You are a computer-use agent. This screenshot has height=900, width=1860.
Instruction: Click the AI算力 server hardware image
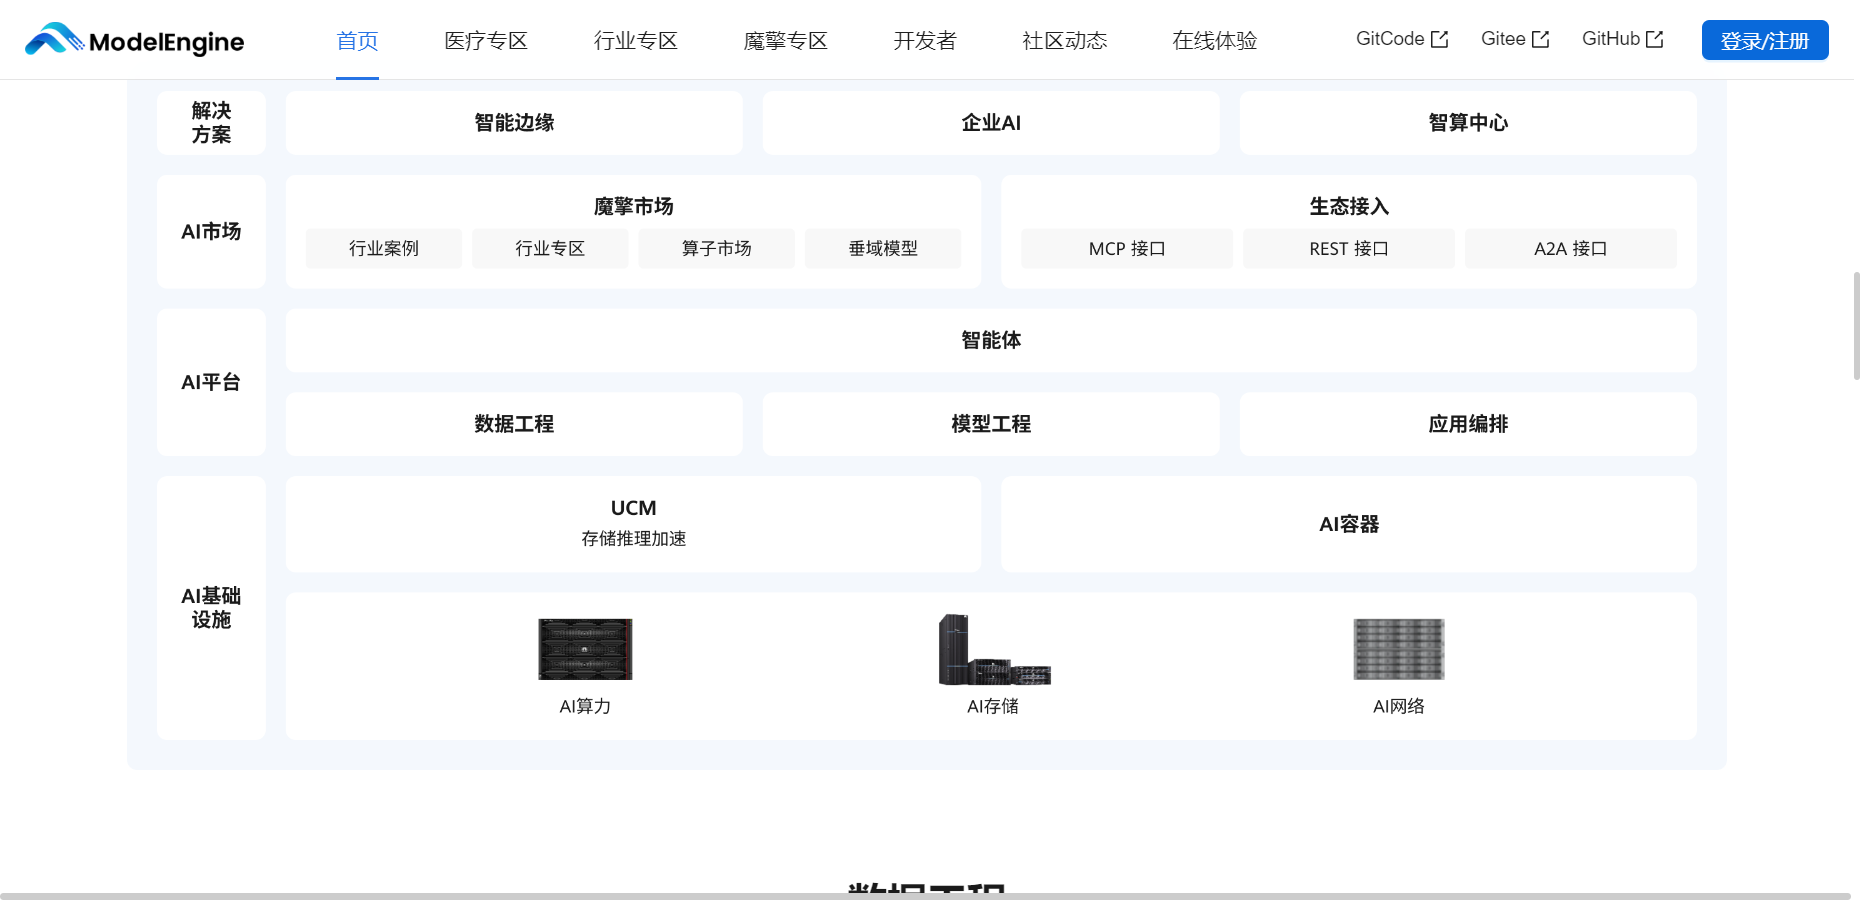click(x=585, y=650)
